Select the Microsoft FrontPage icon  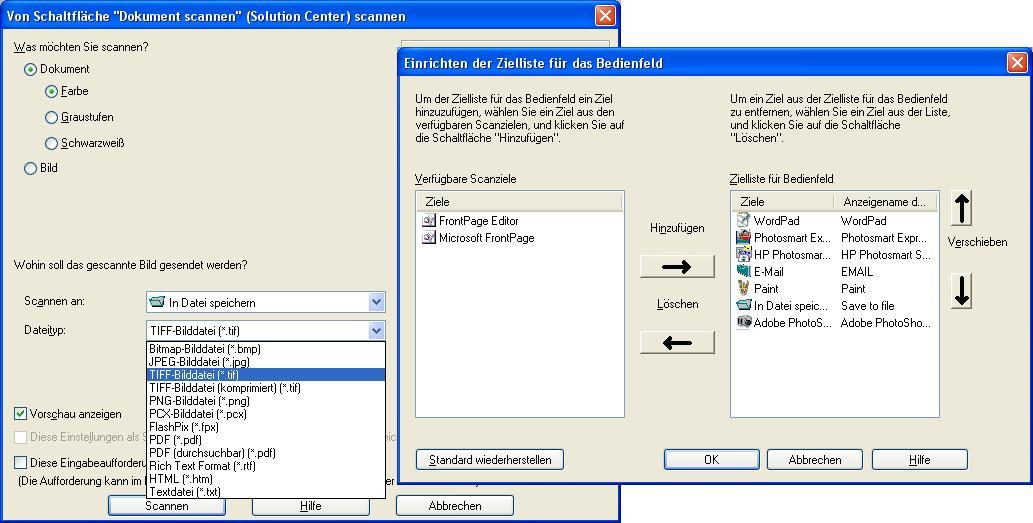[x=429, y=238]
